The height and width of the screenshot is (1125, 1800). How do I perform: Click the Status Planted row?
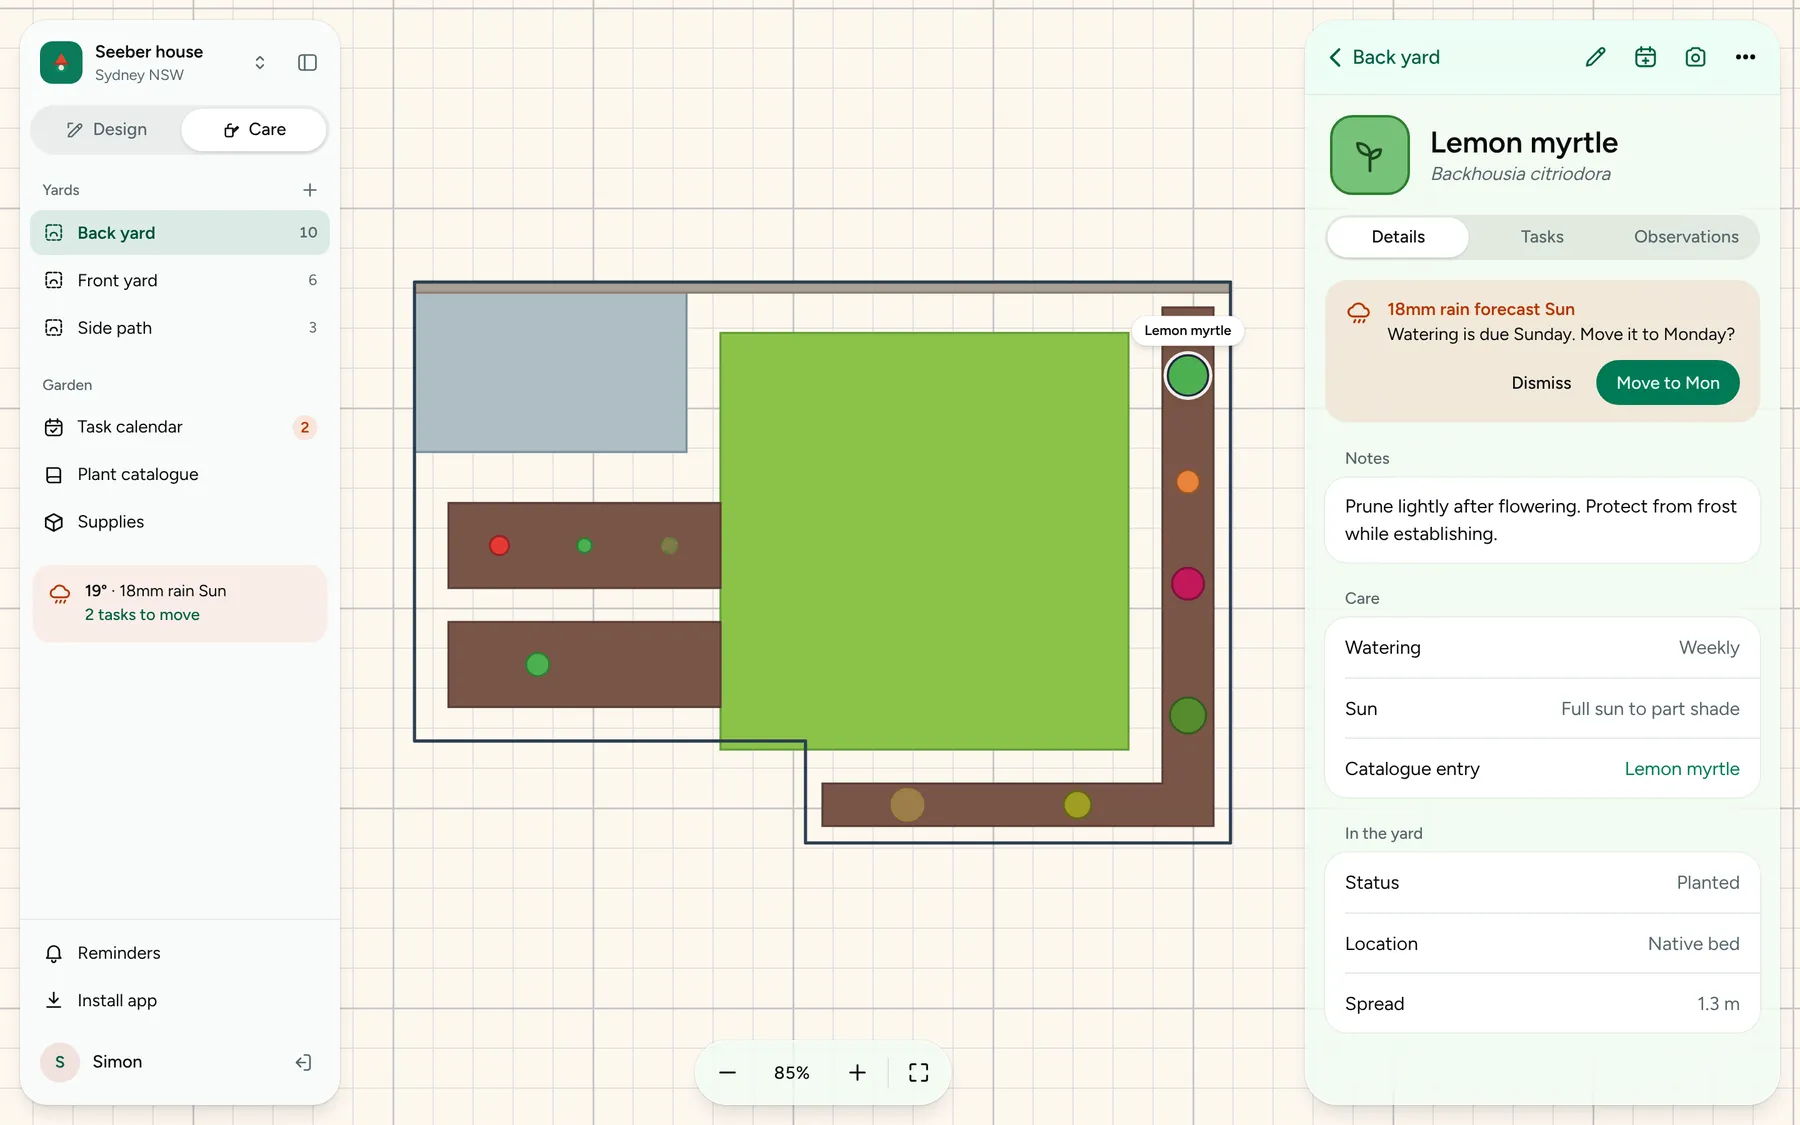[x=1541, y=883]
